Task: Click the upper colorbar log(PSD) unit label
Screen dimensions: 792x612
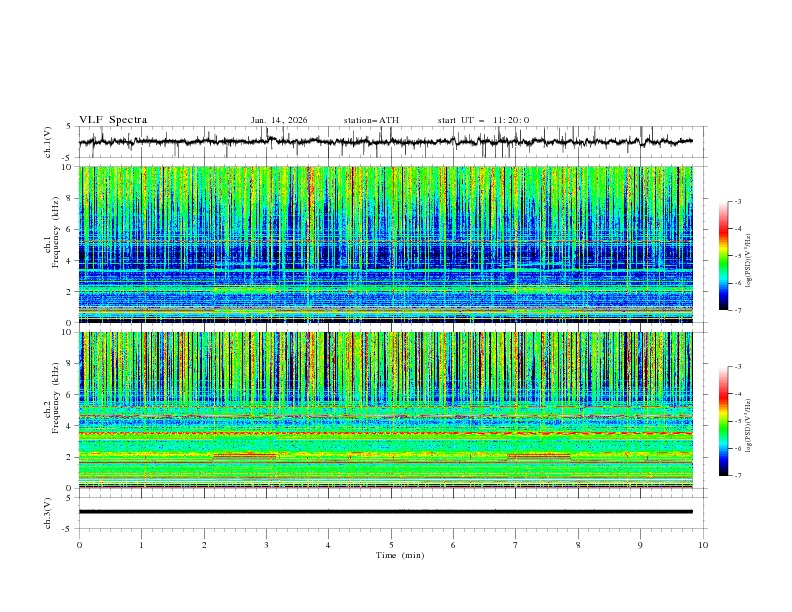Action: 749,256
